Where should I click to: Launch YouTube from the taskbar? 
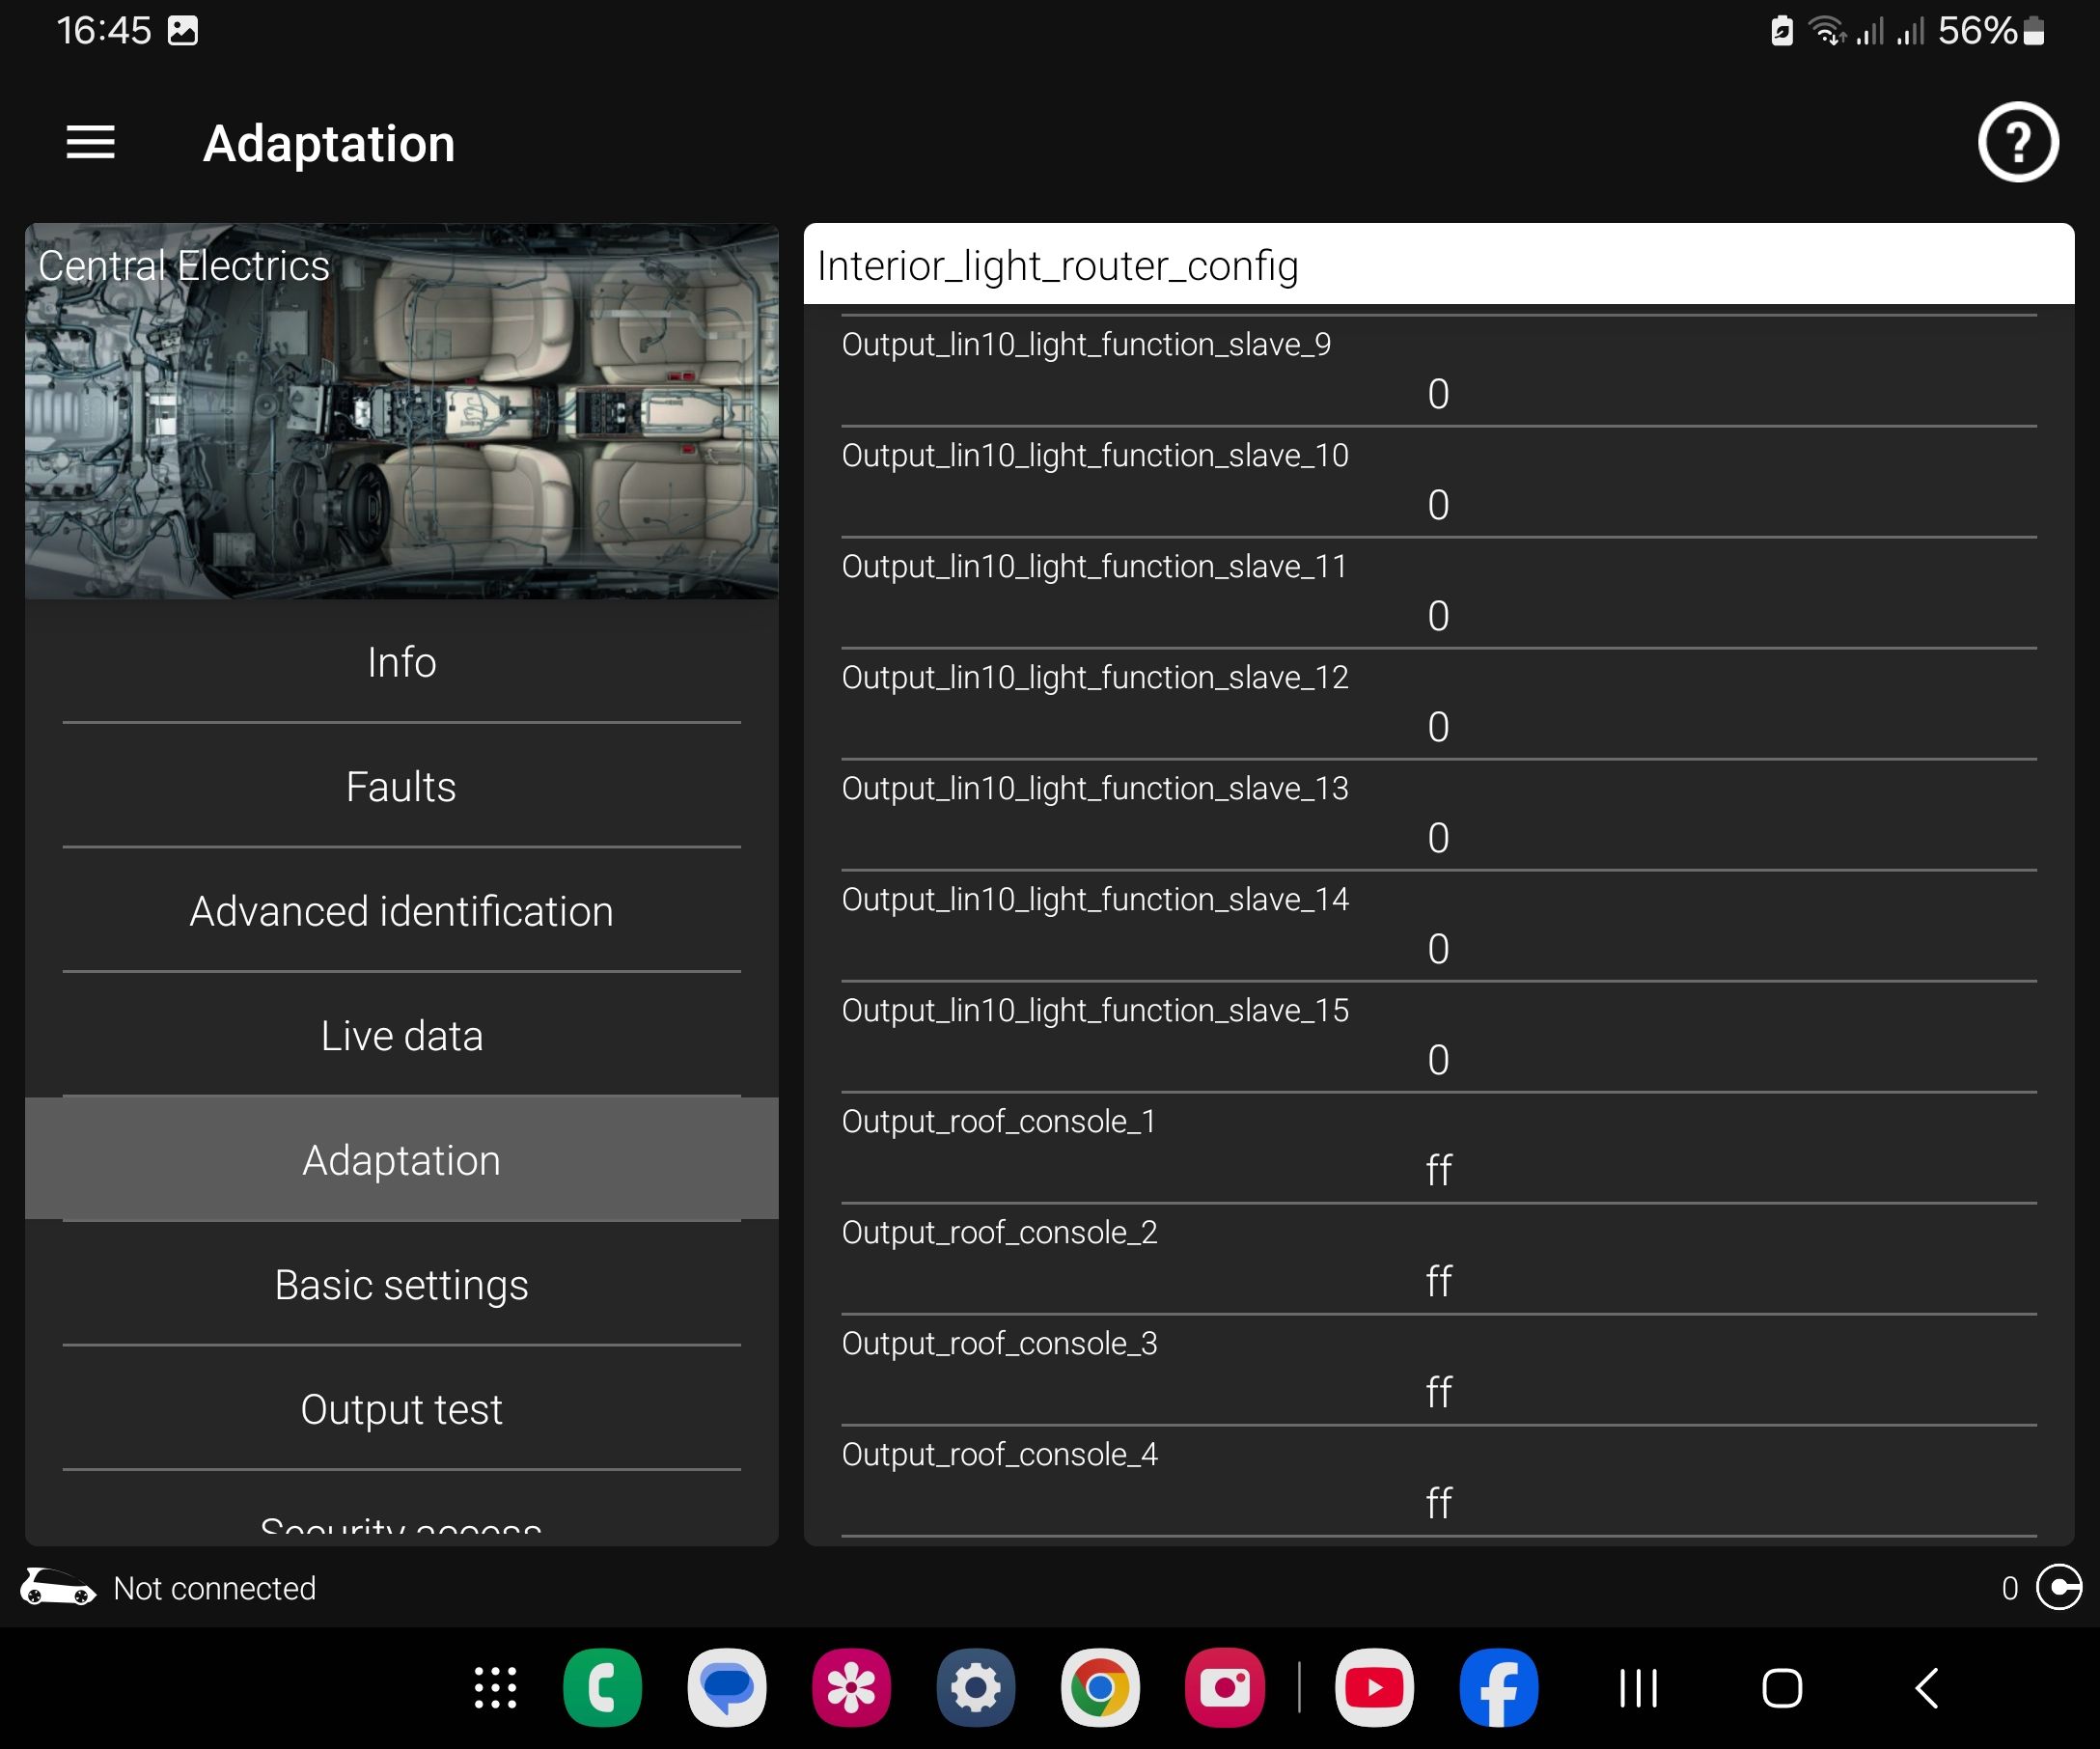(1373, 1688)
